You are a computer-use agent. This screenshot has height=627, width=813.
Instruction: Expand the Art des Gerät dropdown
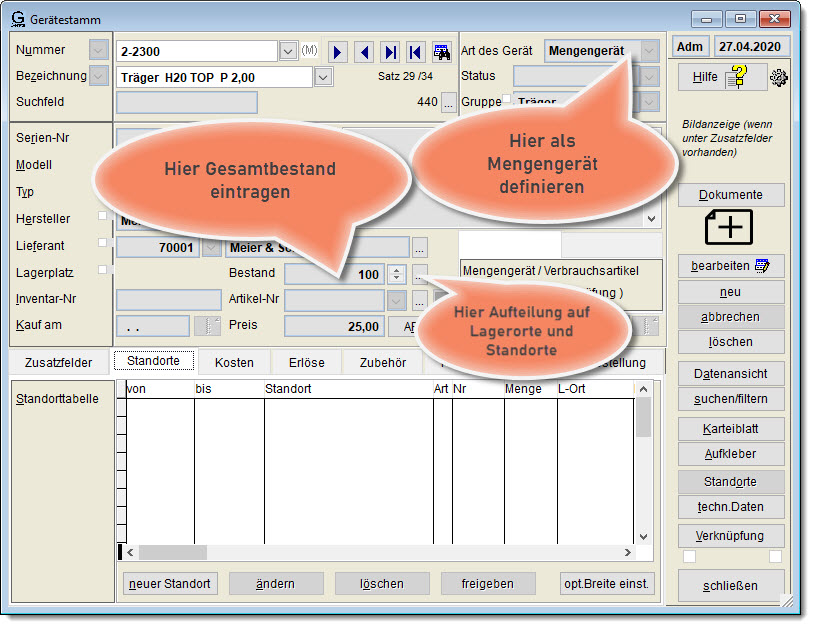point(650,50)
